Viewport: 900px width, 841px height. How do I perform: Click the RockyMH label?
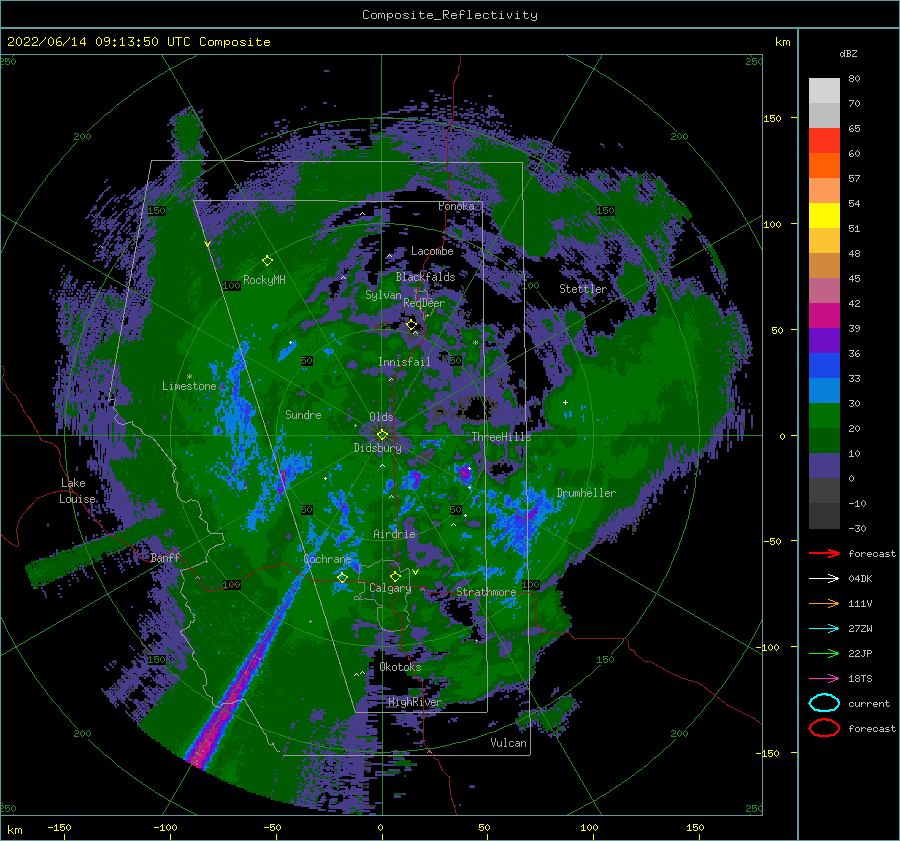(x=264, y=280)
